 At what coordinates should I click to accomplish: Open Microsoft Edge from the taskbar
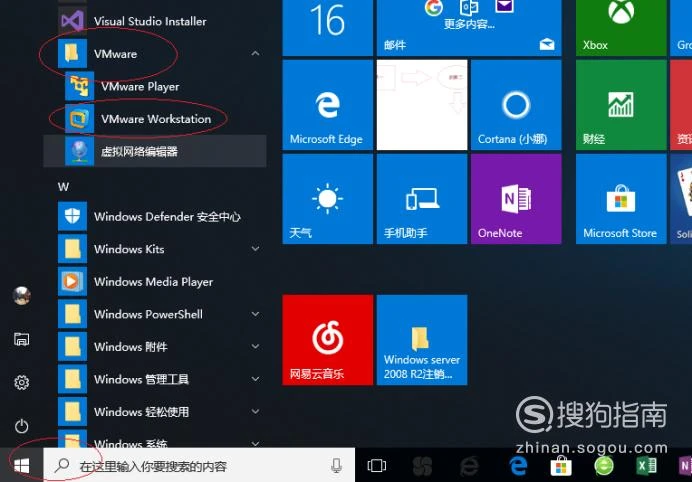518,465
